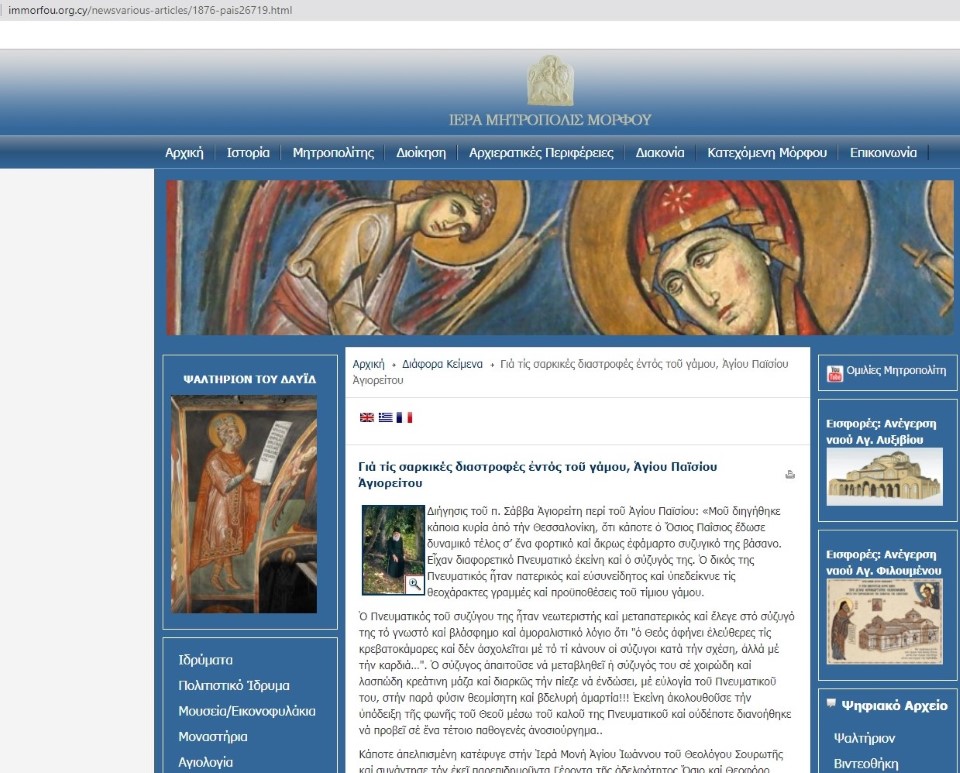Open the Διακονία menu
The width and height of the screenshot is (960, 773).
[660, 152]
